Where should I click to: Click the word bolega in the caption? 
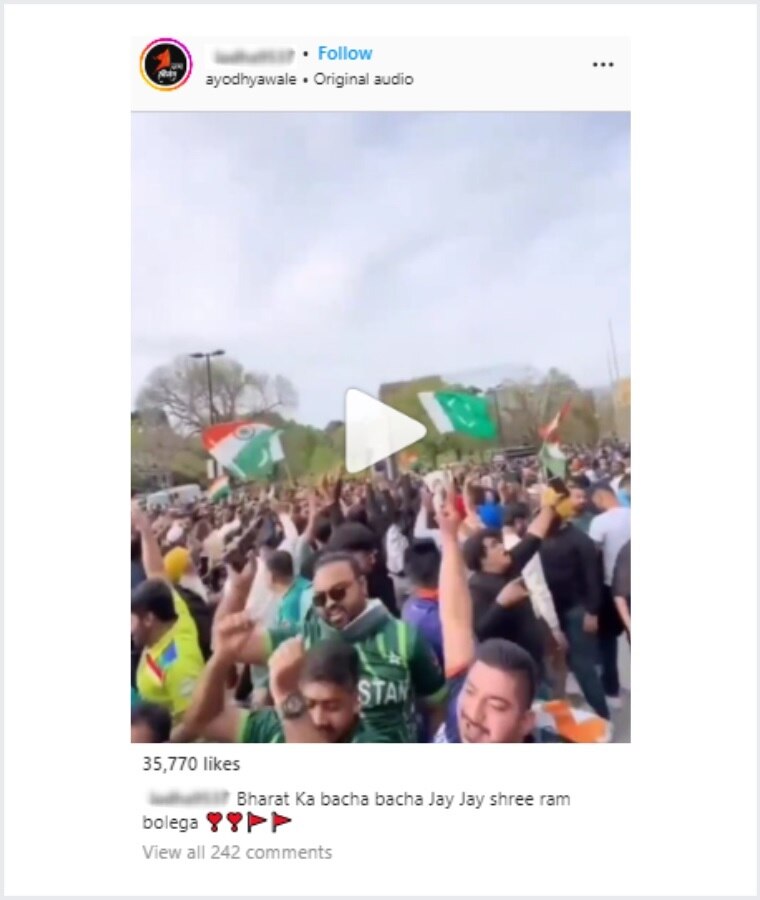pyautogui.click(x=170, y=823)
